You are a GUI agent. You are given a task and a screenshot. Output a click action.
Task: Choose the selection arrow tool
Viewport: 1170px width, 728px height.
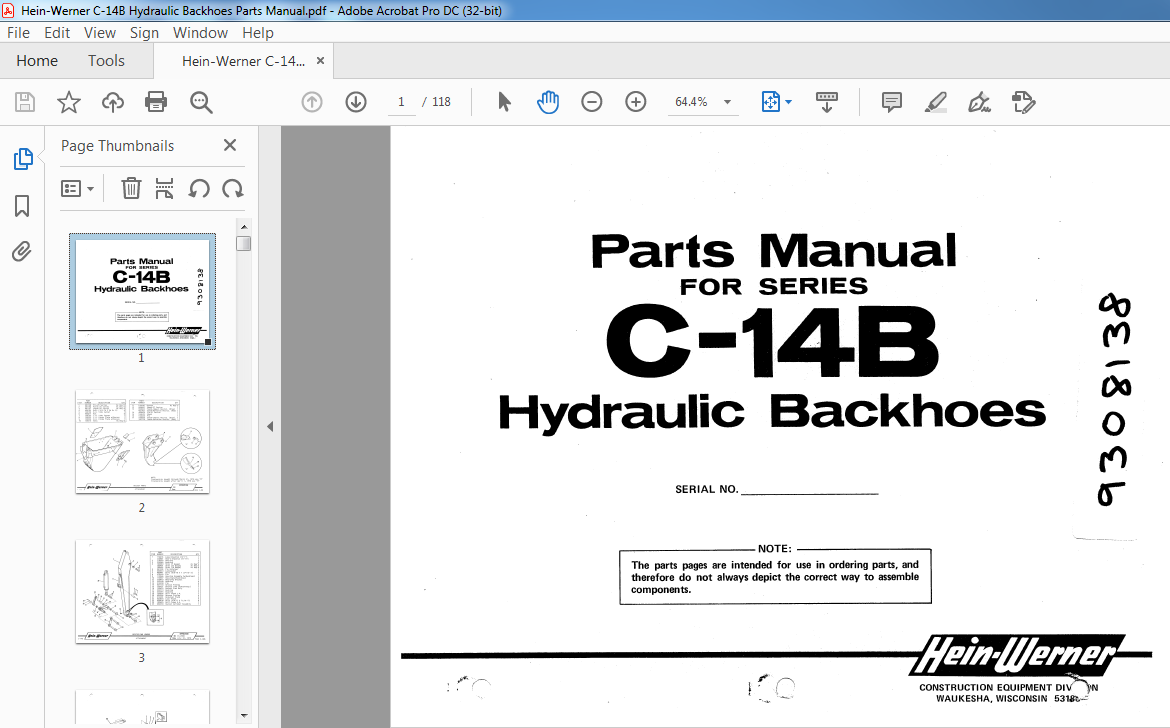504,102
